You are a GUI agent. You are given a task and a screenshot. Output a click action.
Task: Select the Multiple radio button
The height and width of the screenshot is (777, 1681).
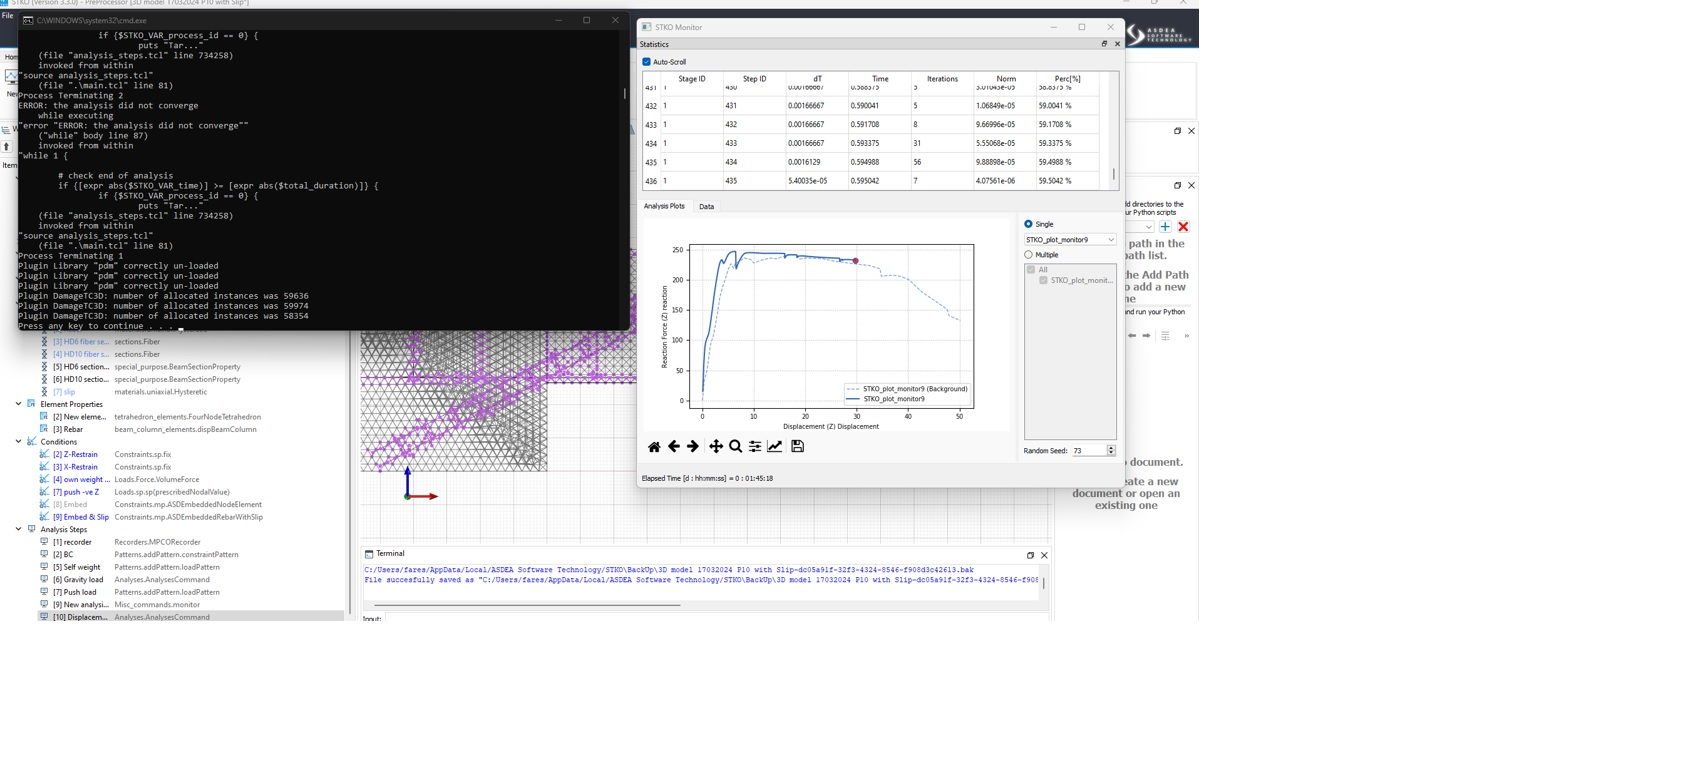point(1028,255)
